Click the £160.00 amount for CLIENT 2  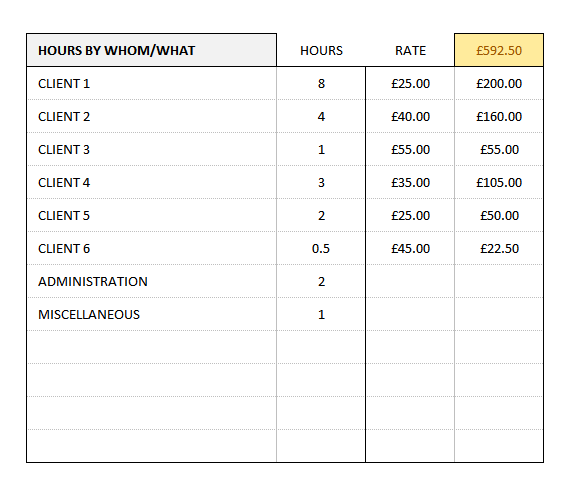(x=499, y=116)
